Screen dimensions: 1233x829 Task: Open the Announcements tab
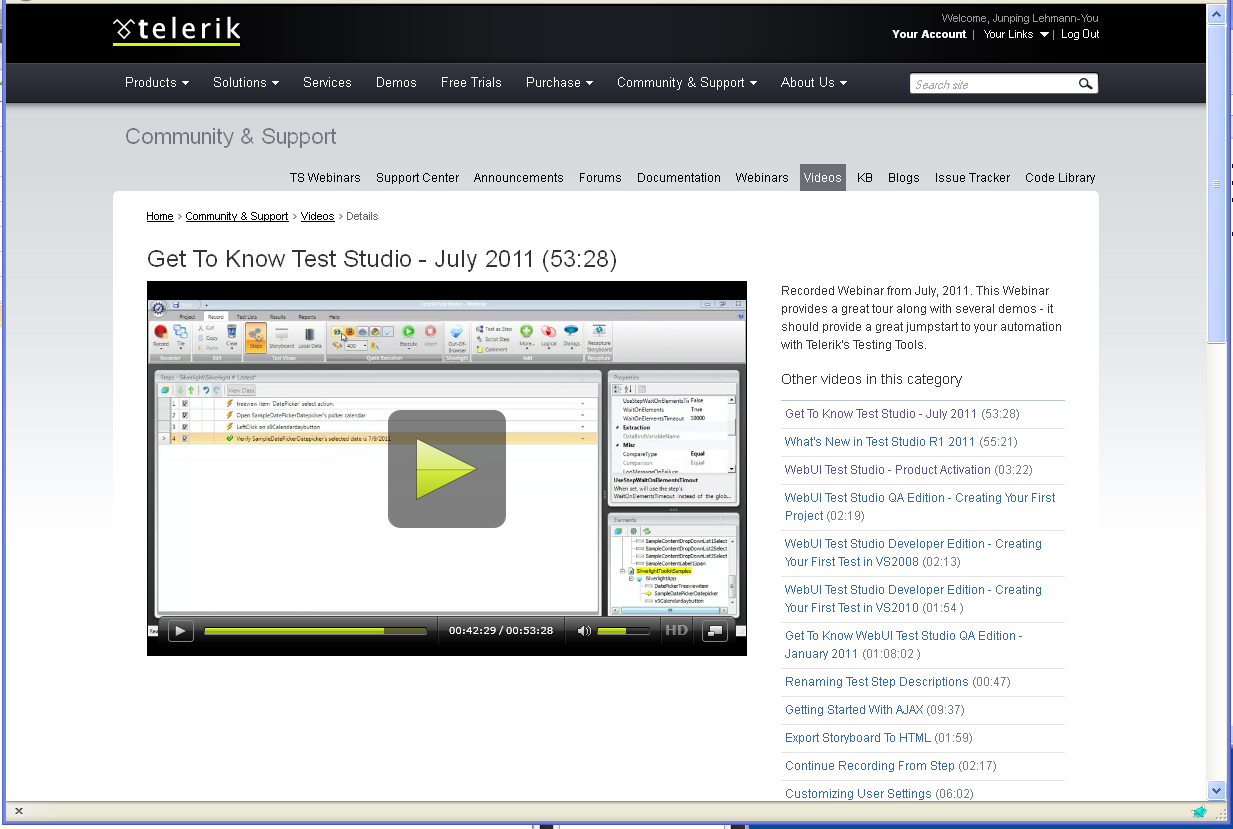point(518,178)
